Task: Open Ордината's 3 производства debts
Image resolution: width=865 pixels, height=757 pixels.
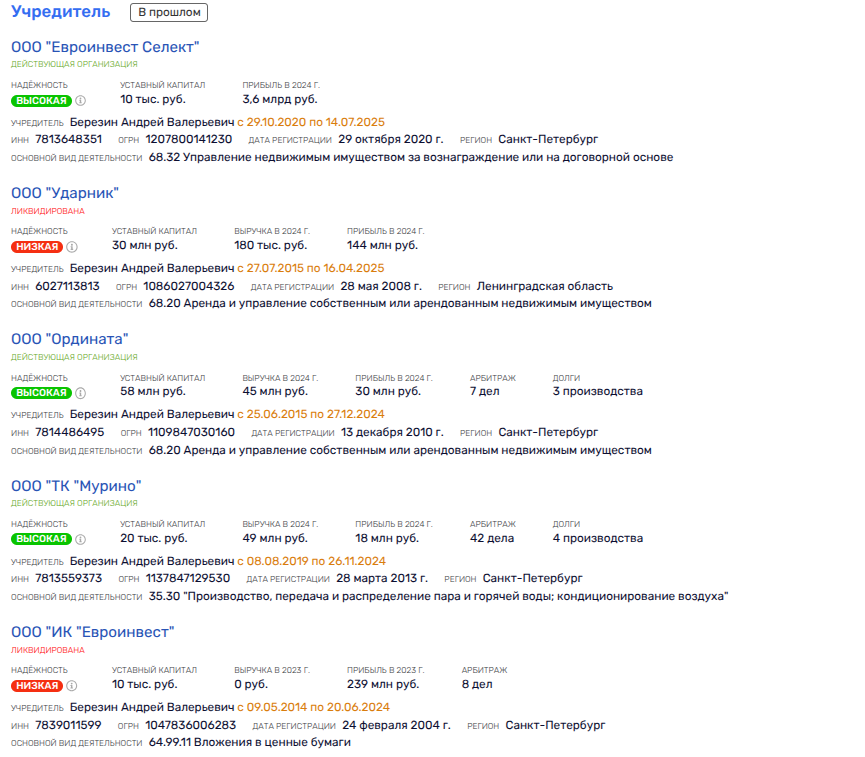Action: click(x=597, y=391)
